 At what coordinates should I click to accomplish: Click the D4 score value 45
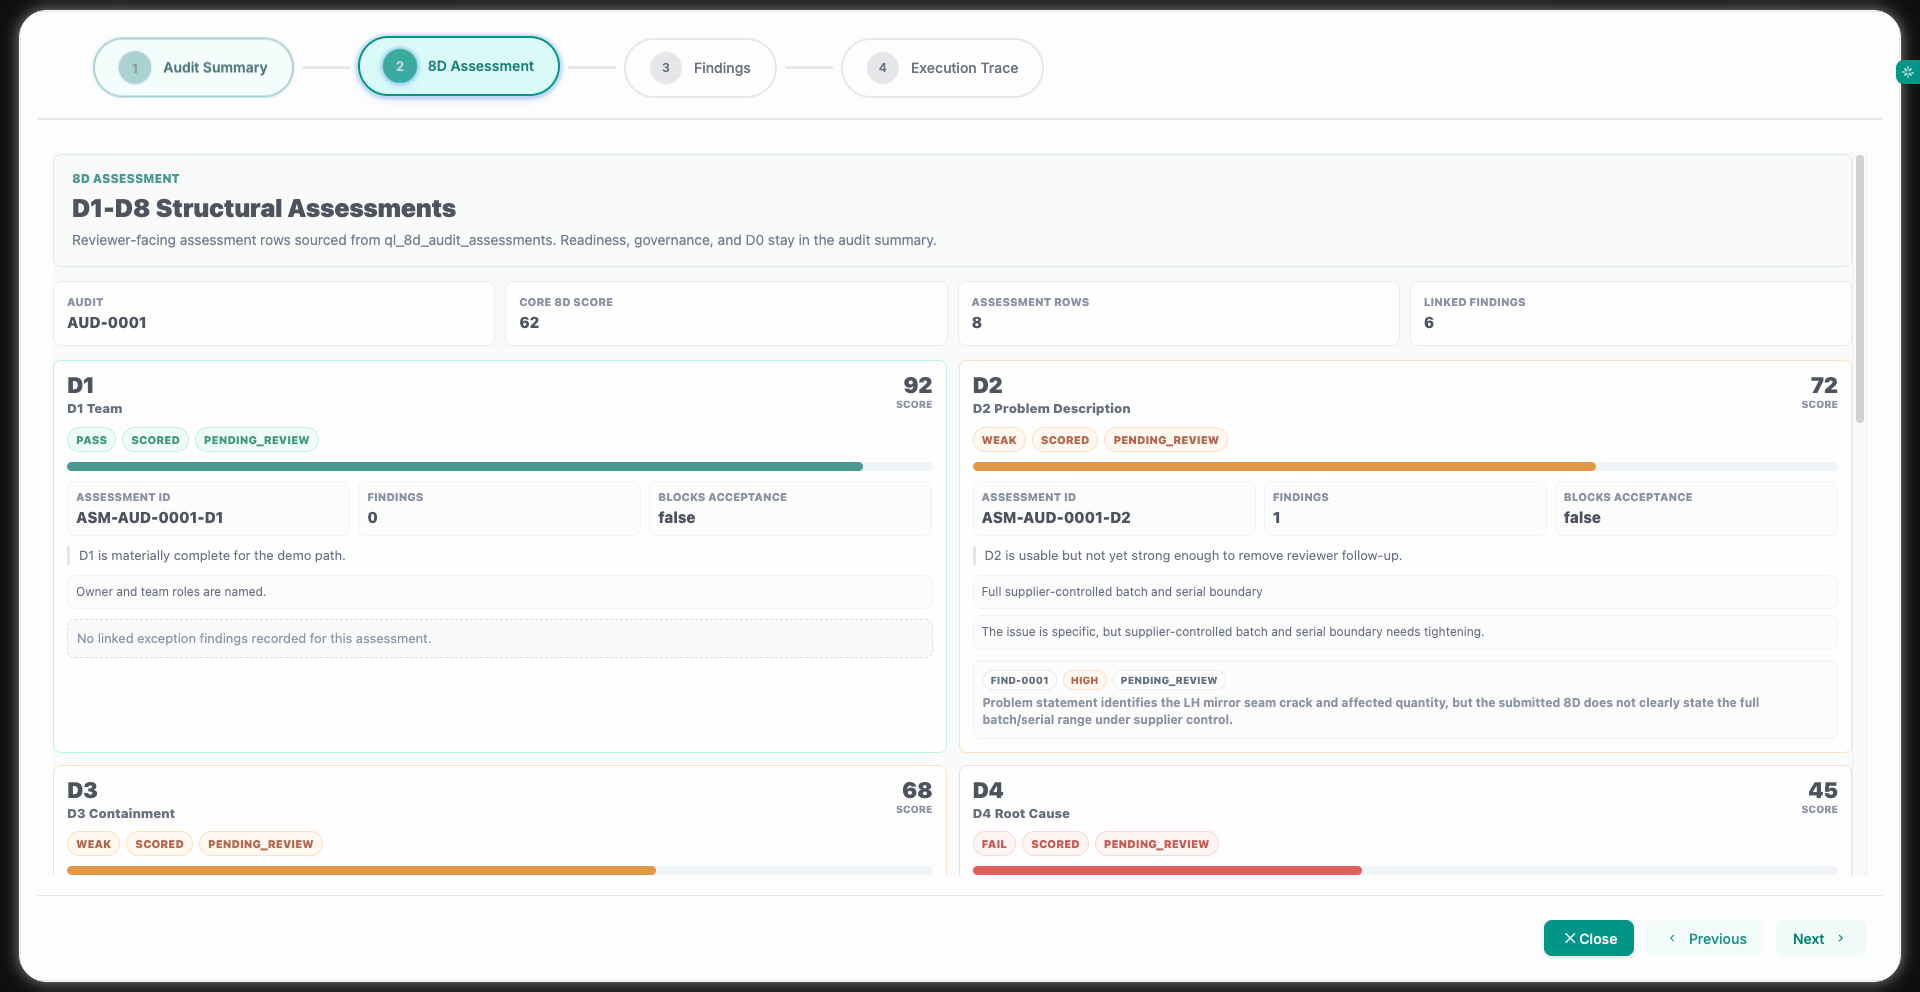click(1823, 790)
